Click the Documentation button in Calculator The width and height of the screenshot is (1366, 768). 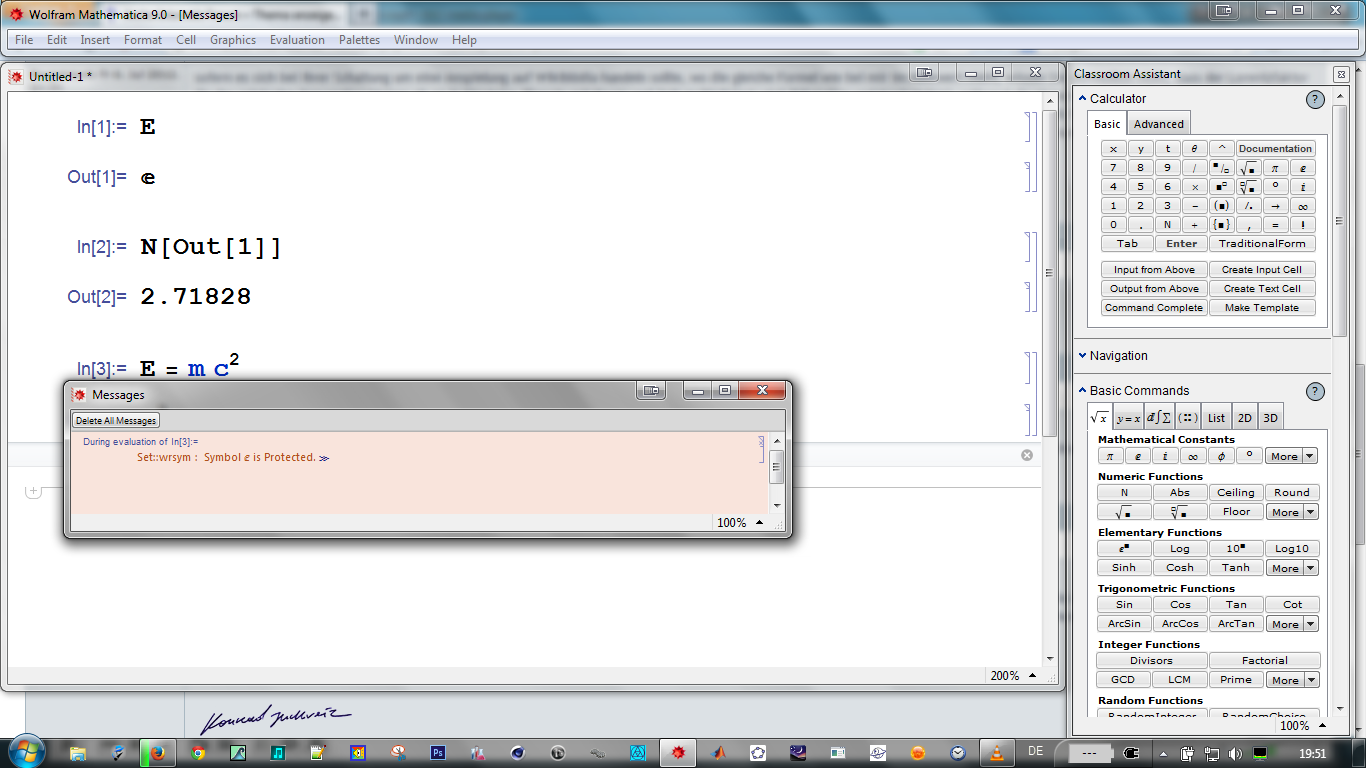point(1276,149)
